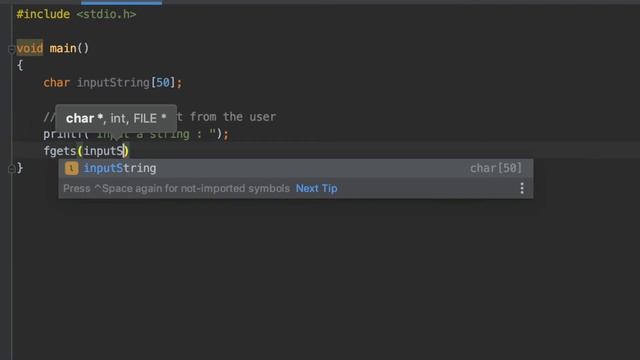Click 'from the user' comment text
This screenshot has height=360, width=640.
pos(233,117)
